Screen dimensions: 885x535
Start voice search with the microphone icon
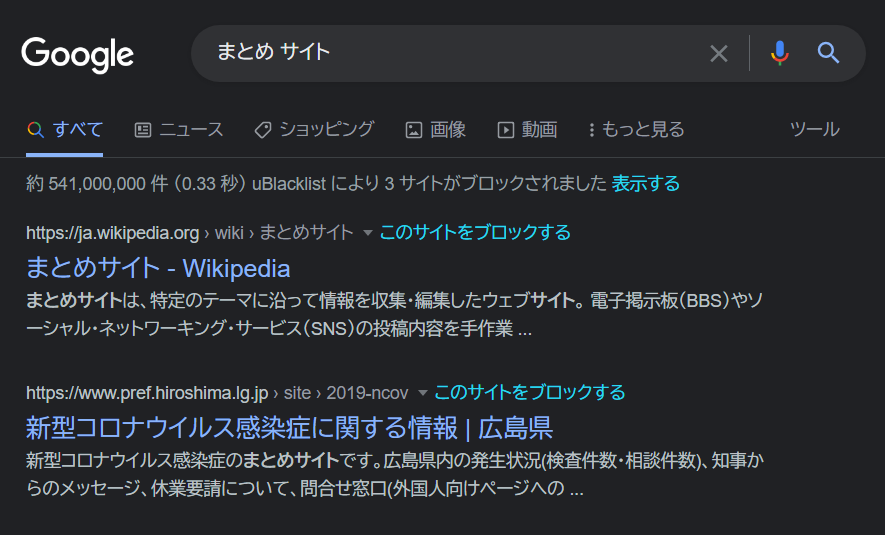pos(779,53)
